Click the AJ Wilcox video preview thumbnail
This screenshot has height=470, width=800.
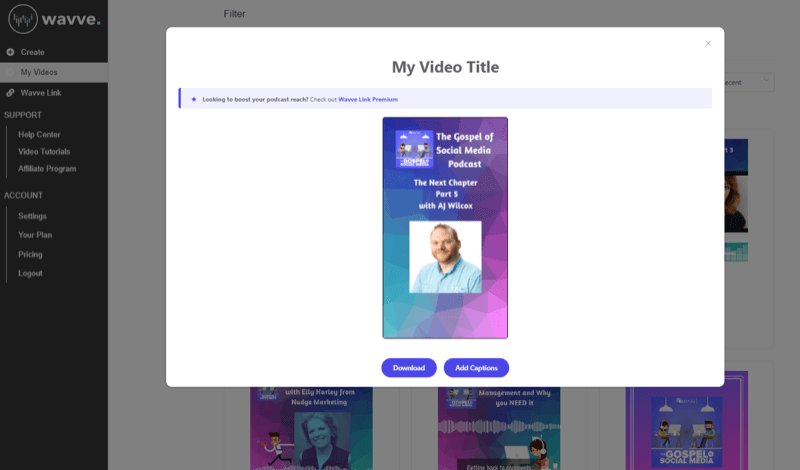[x=445, y=228]
